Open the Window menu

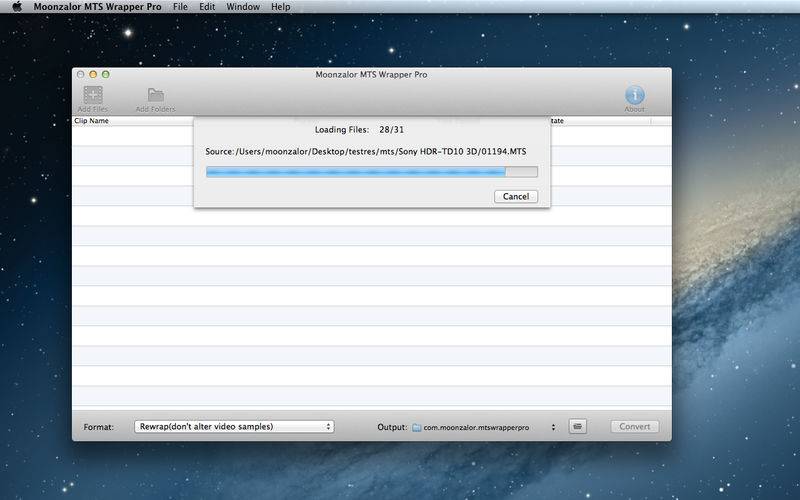(243, 7)
